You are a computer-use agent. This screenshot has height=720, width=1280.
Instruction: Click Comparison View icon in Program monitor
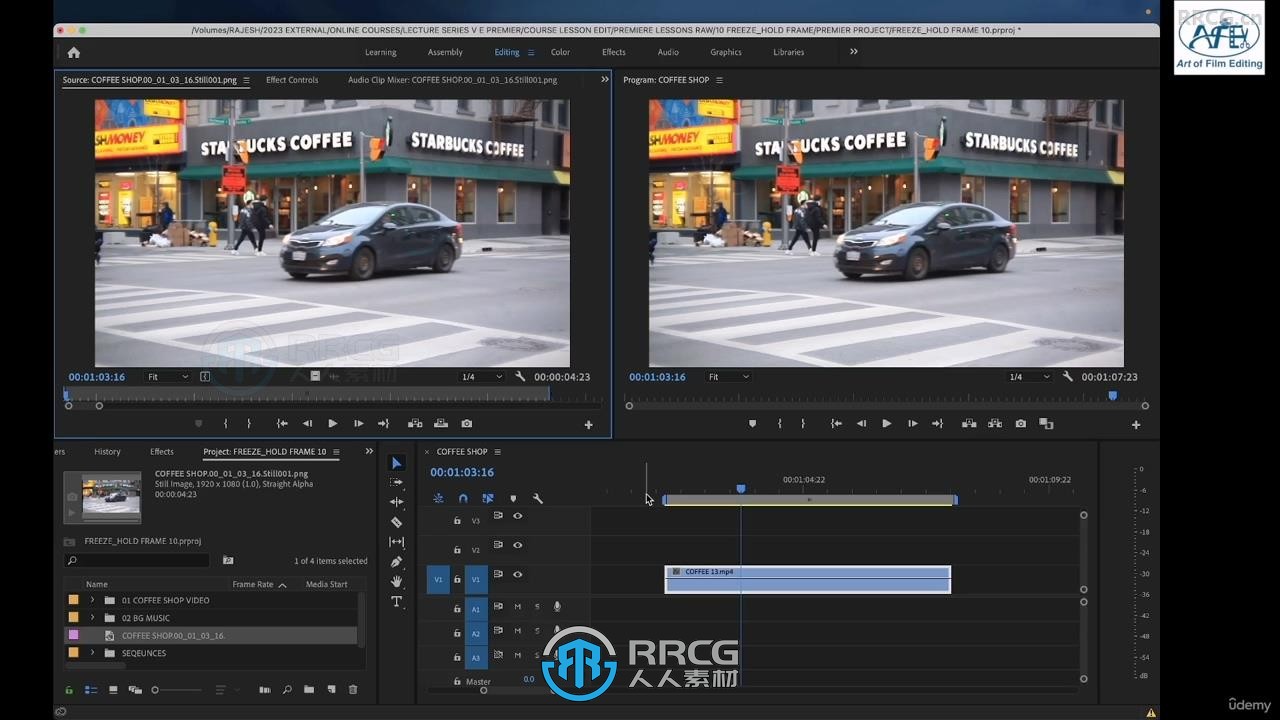(x=1046, y=424)
